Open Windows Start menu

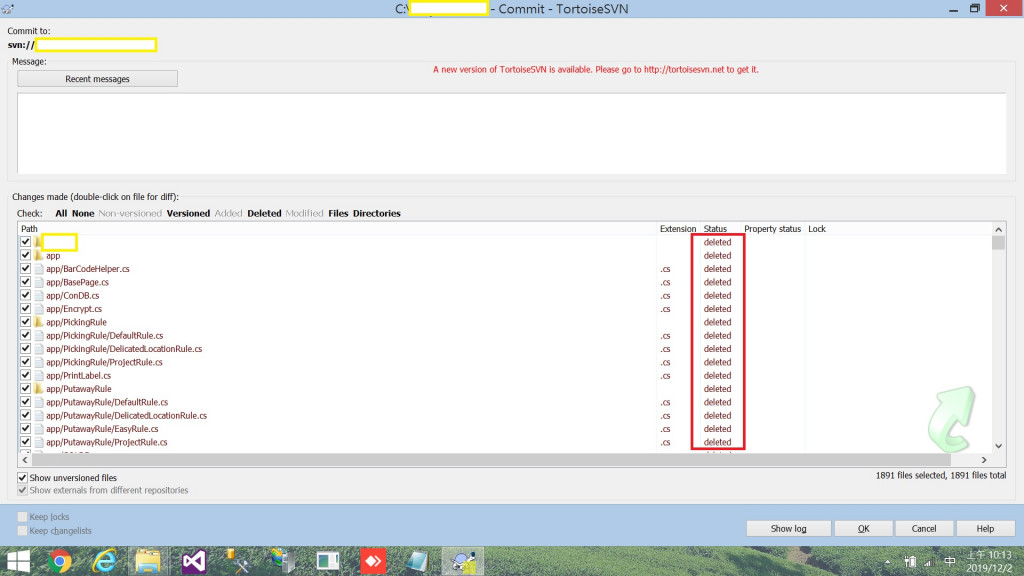coord(18,562)
